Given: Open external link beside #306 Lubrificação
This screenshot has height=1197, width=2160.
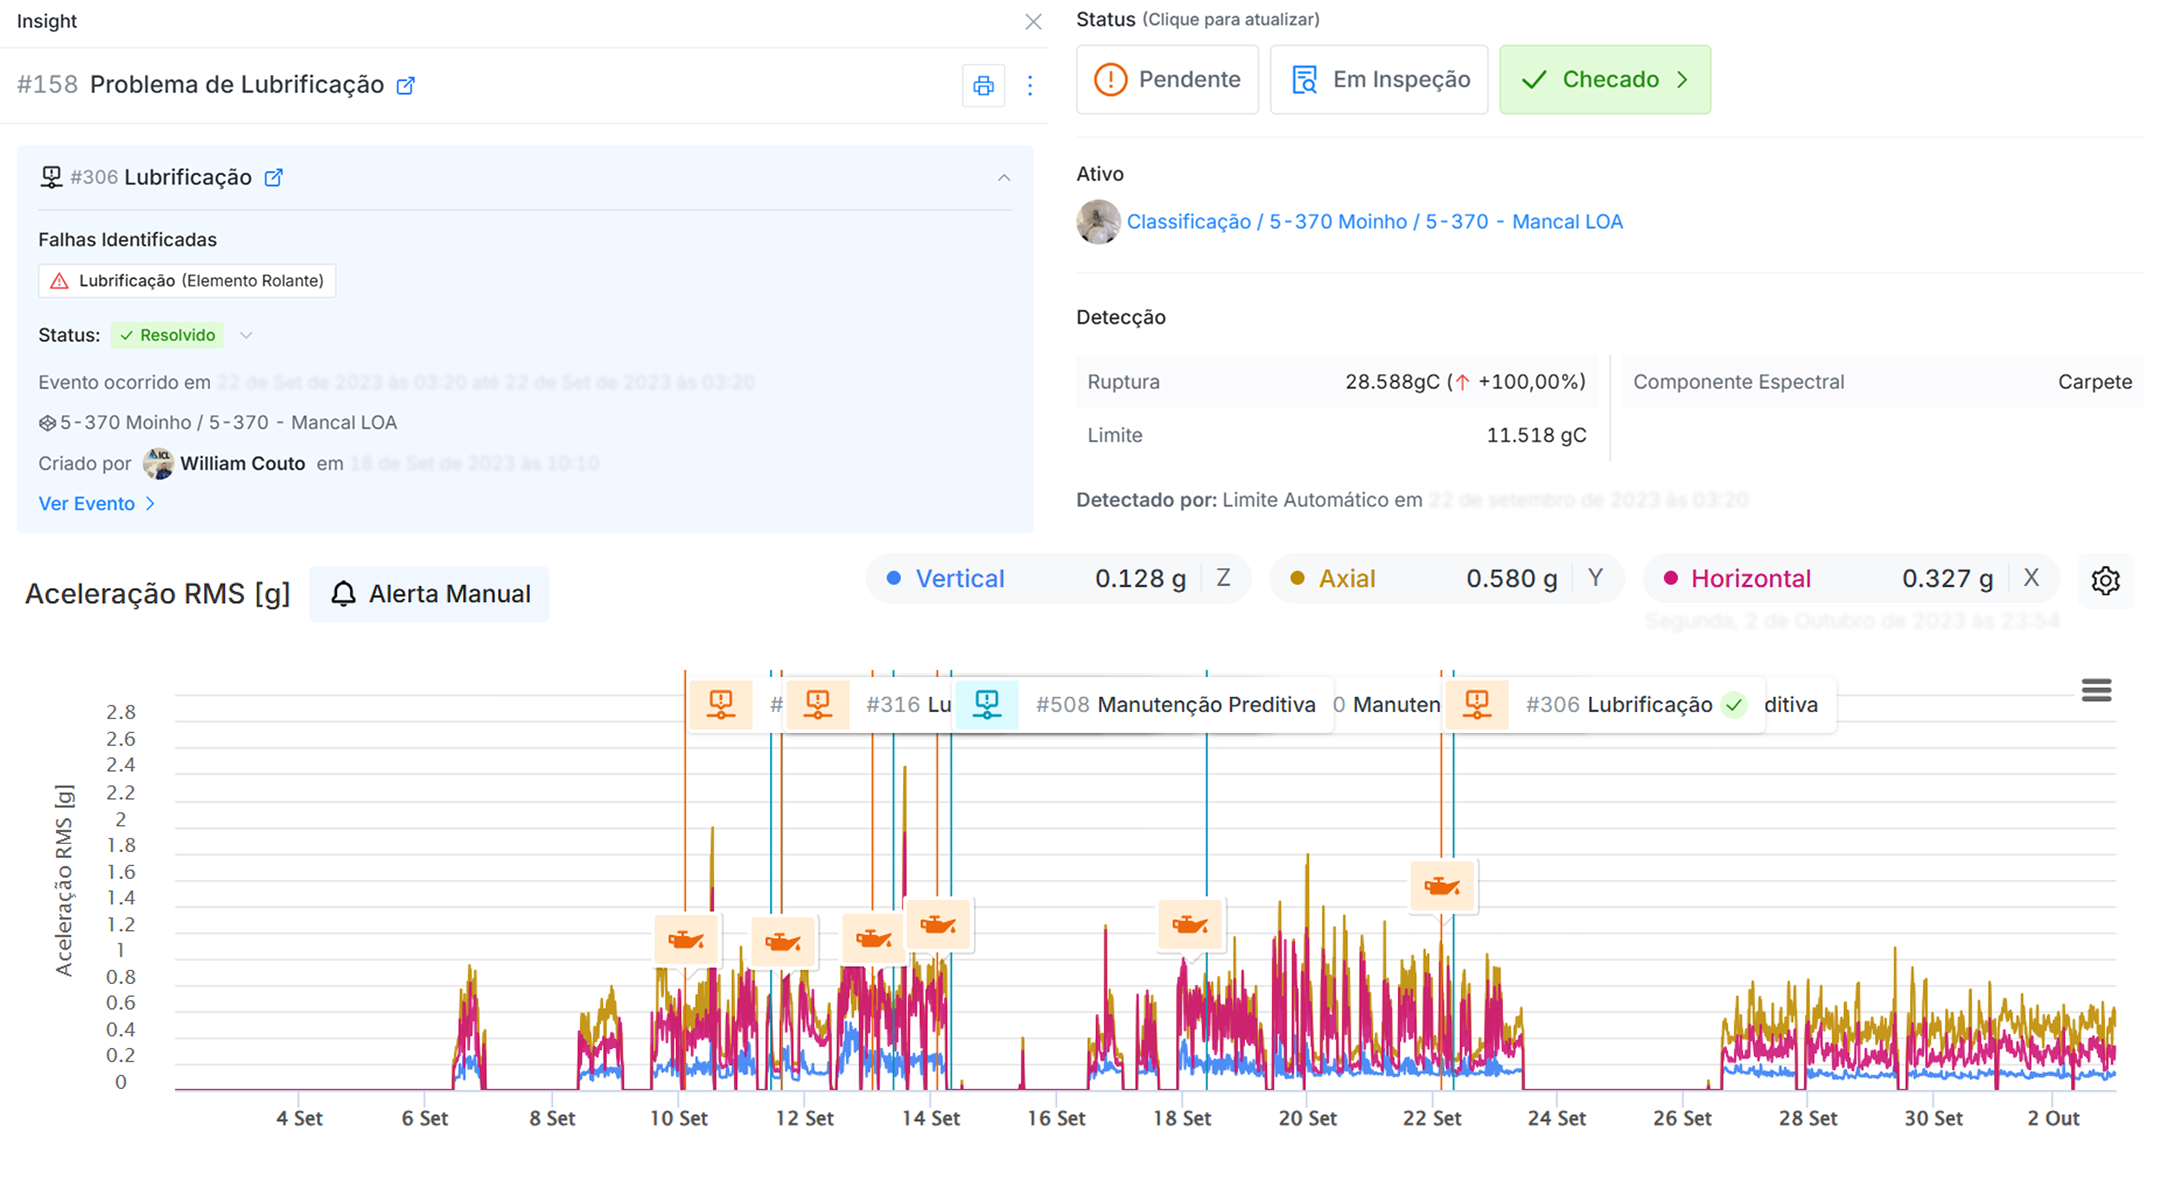Looking at the screenshot, I should pyautogui.click(x=274, y=178).
